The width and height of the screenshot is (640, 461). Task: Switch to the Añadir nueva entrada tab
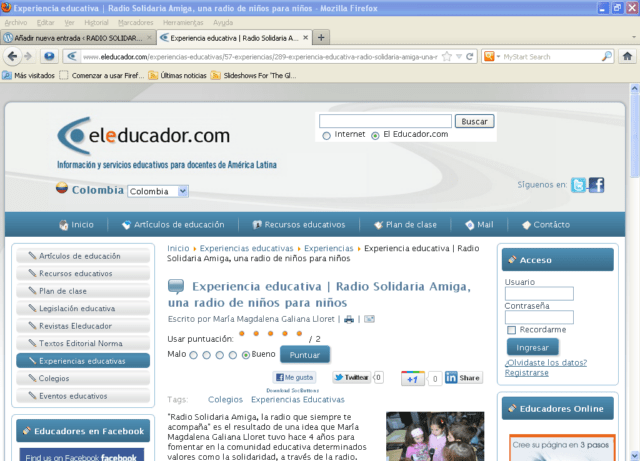pyautogui.click(x=75, y=37)
